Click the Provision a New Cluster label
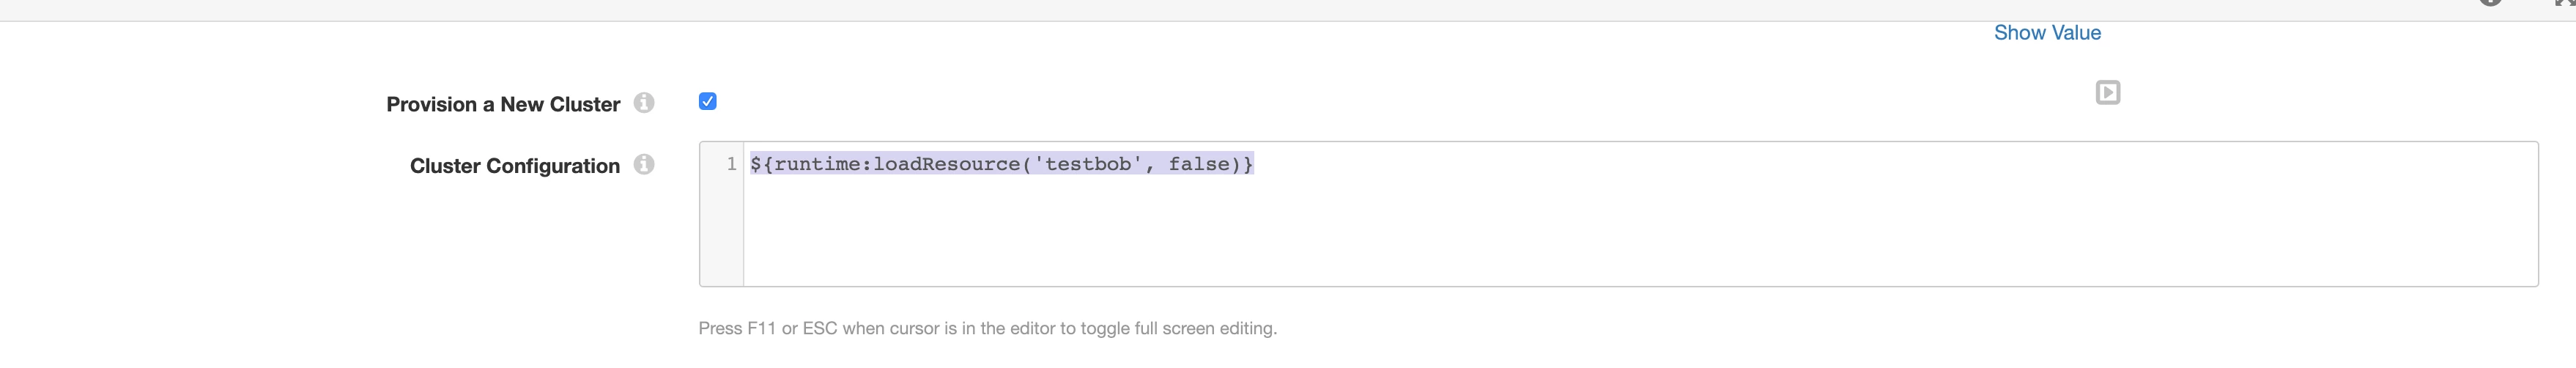The height and width of the screenshot is (368, 2576). point(503,104)
